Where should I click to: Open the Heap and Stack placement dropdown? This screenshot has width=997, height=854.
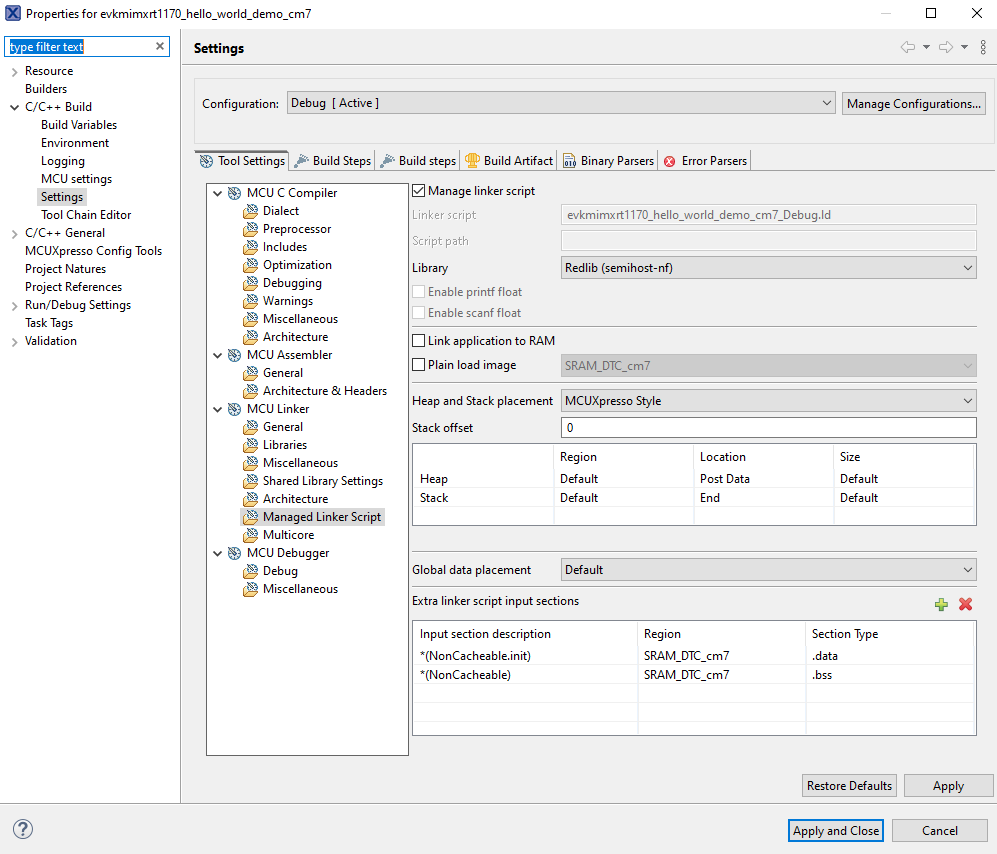point(966,399)
